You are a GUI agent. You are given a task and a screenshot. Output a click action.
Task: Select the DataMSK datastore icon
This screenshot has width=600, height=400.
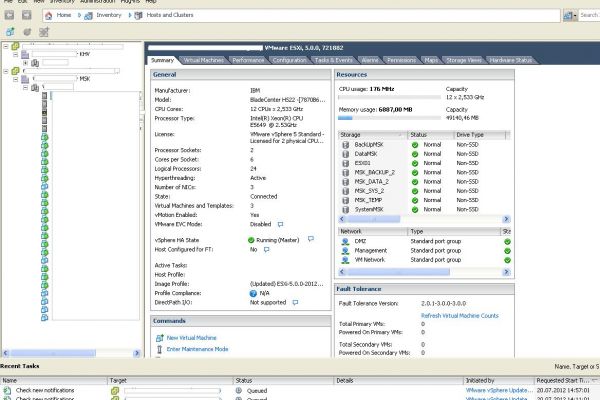coord(346,154)
